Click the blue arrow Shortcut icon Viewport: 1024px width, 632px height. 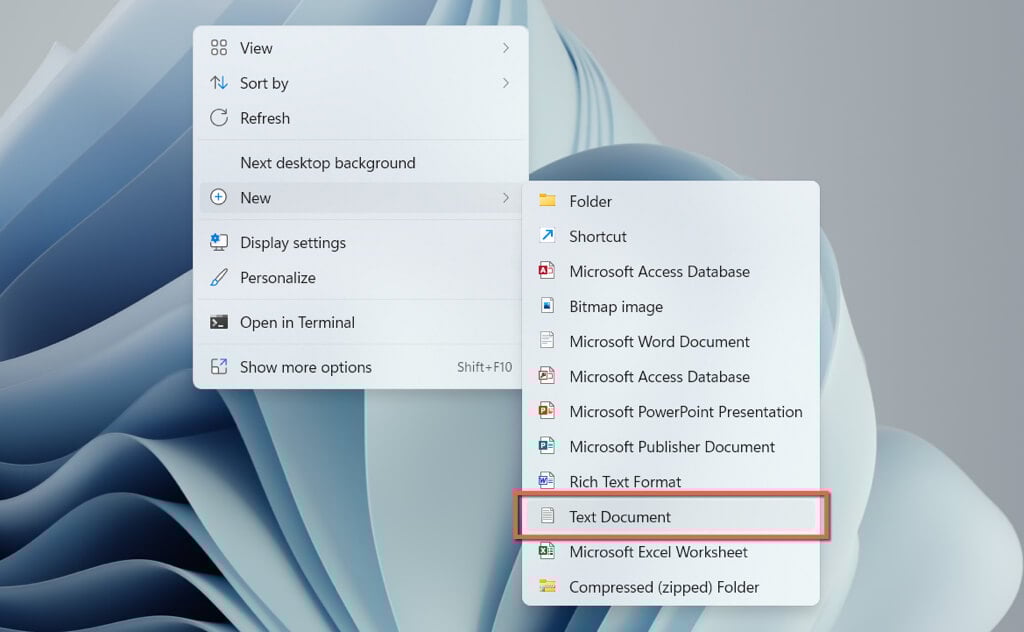pyautogui.click(x=547, y=235)
